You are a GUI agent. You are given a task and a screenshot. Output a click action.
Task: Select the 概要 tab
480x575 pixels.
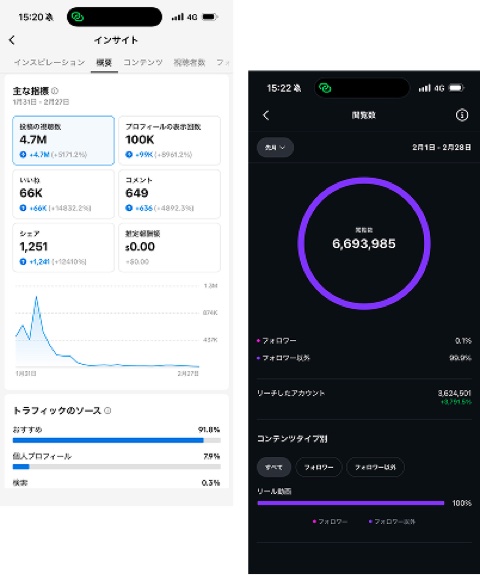click(104, 63)
